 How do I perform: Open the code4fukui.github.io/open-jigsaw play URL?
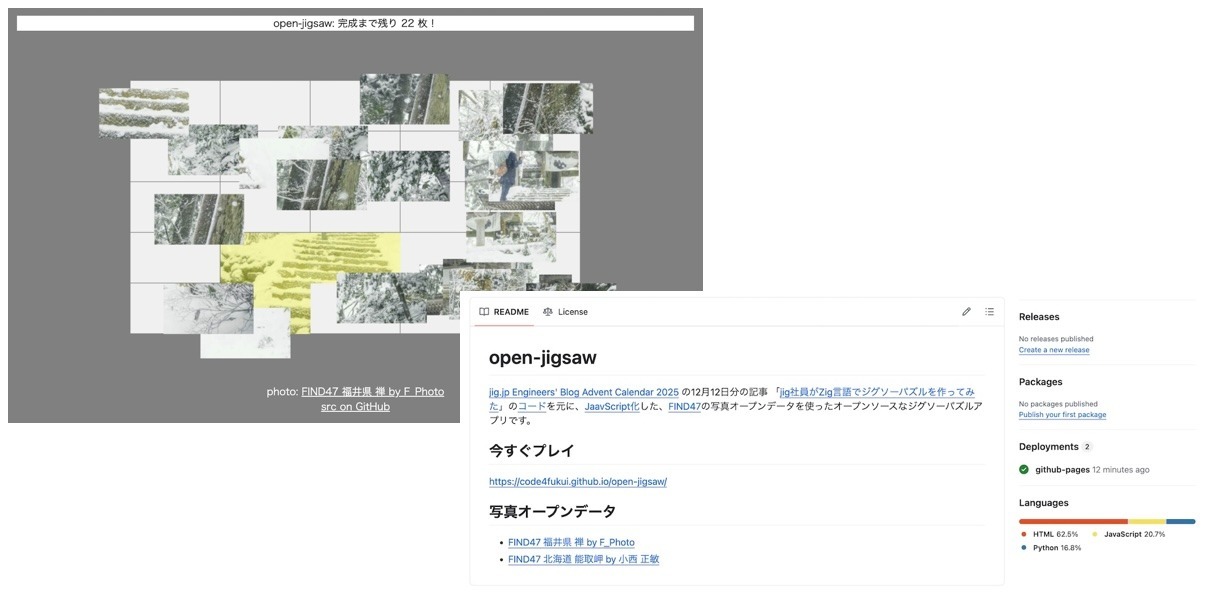[x=577, y=482]
